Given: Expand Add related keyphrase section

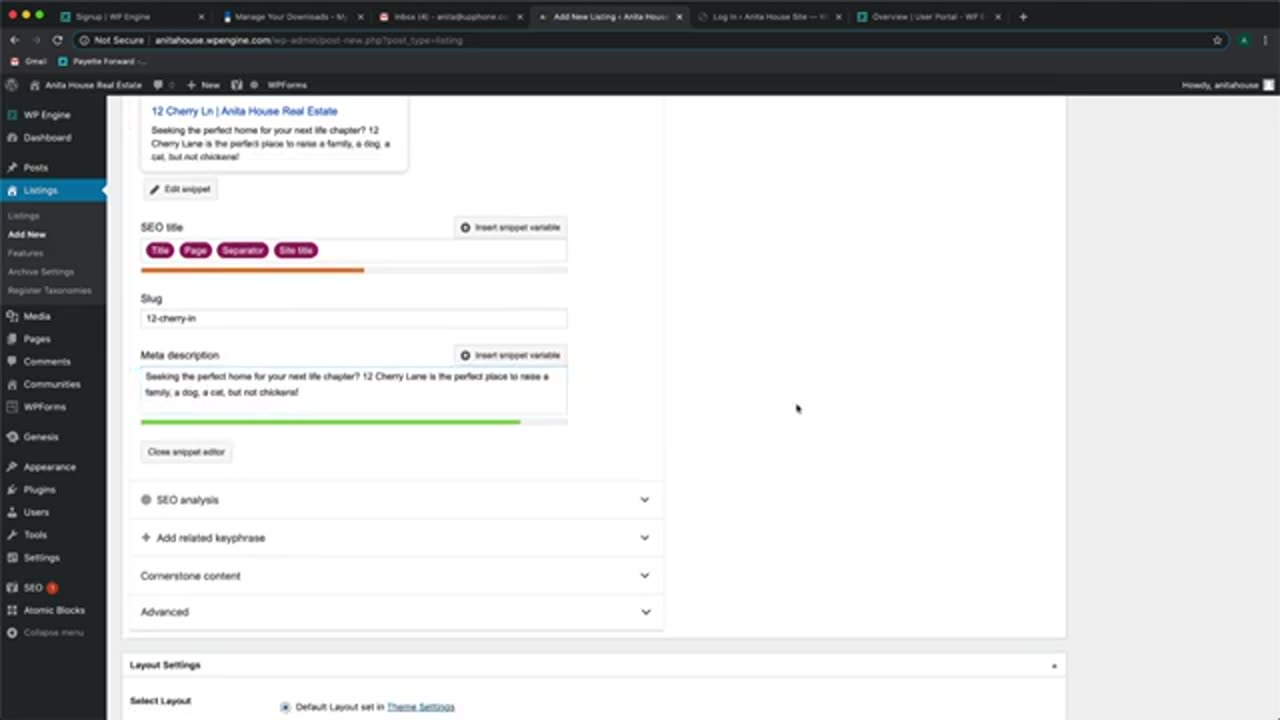Looking at the screenshot, I should (x=397, y=538).
